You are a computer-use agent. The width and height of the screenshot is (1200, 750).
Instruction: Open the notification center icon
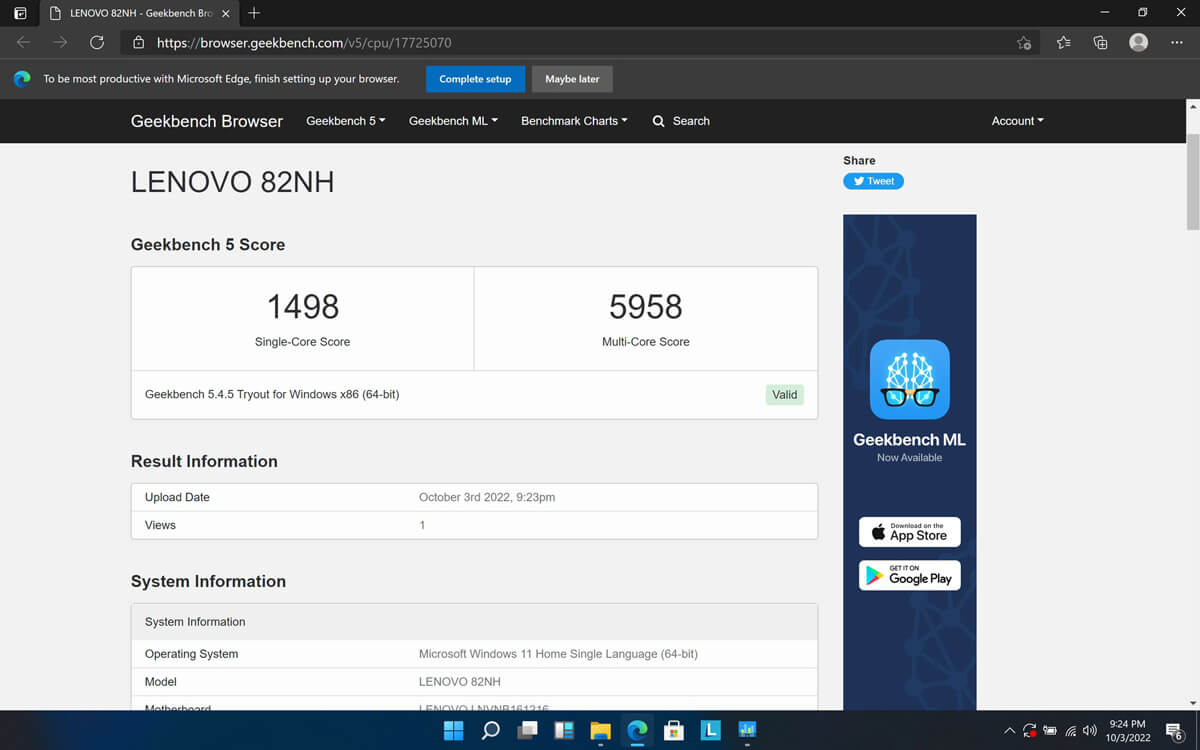pyautogui.click(x=1175, y=731)
